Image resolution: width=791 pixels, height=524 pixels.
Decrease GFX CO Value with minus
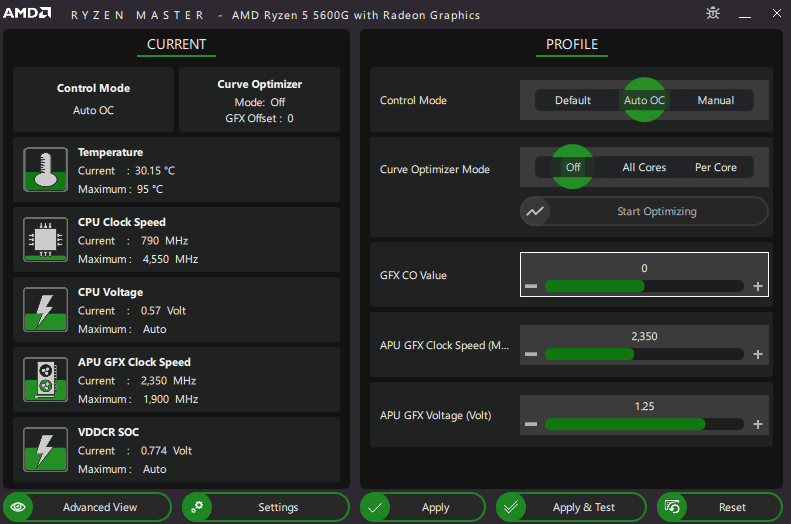(531, 286)
